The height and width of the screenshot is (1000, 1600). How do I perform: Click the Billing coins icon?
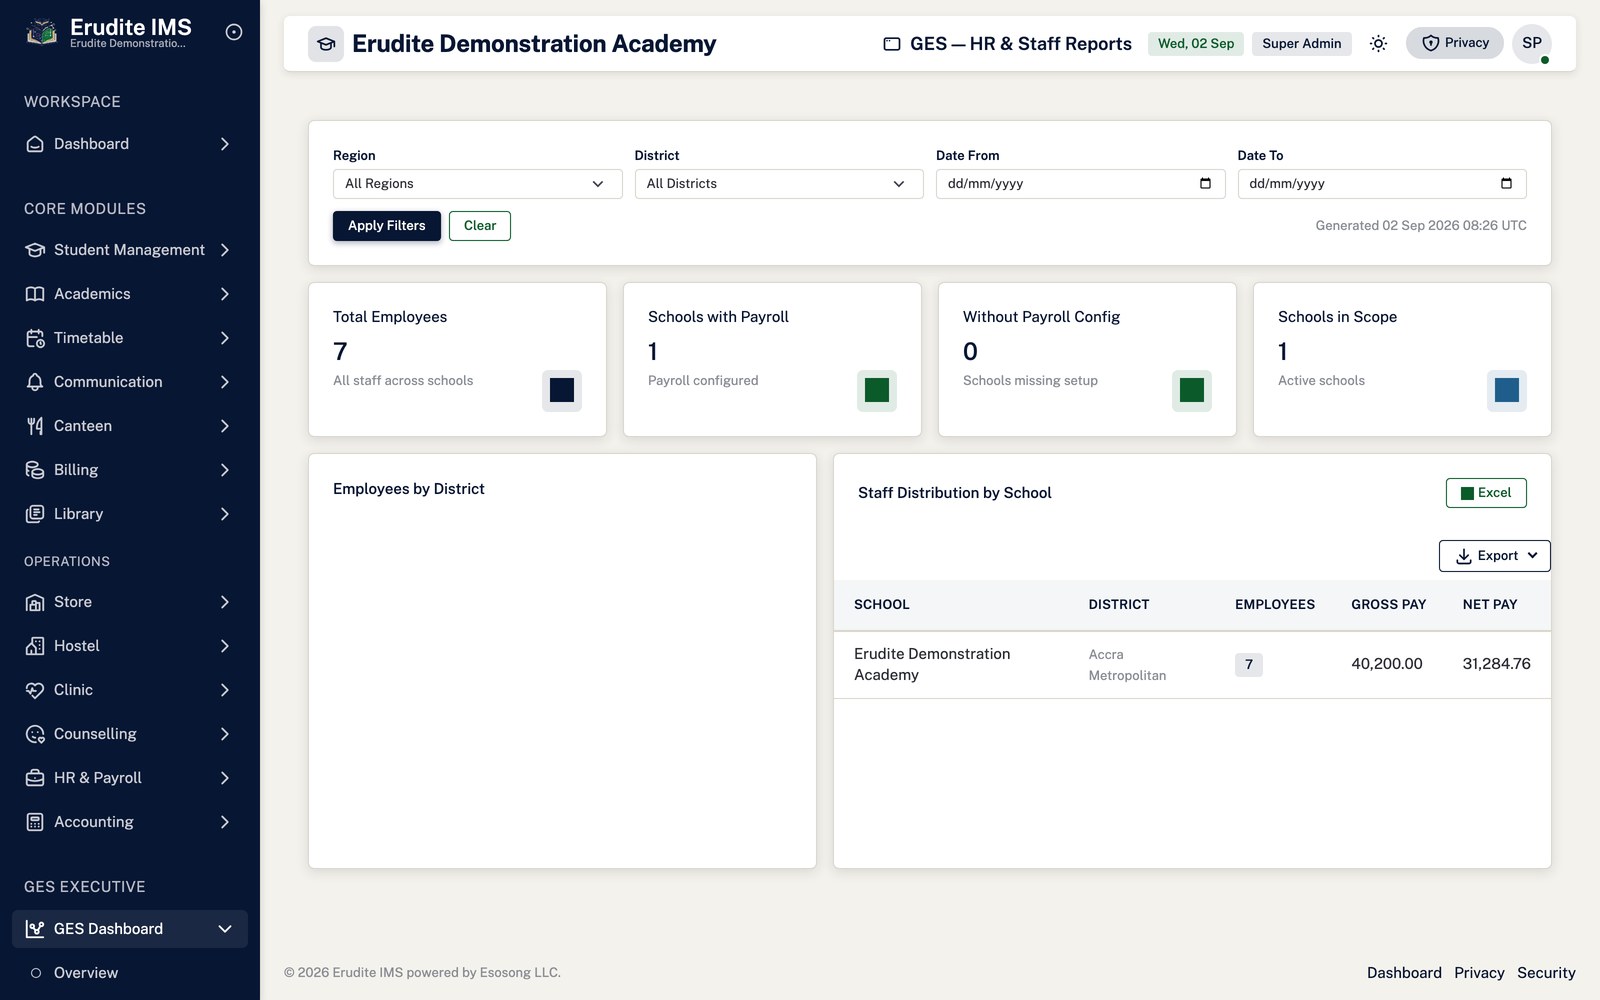point(35,470)
